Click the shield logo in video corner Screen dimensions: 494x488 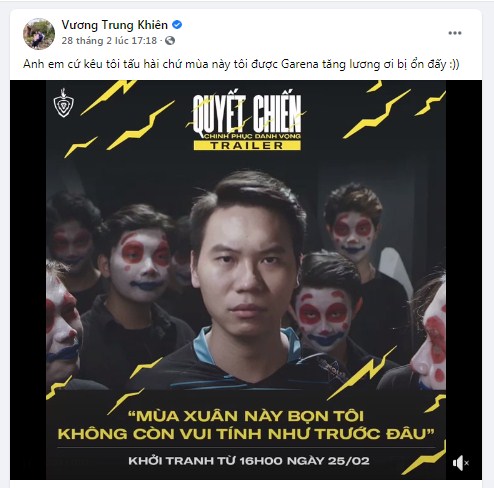coord(64,103)
